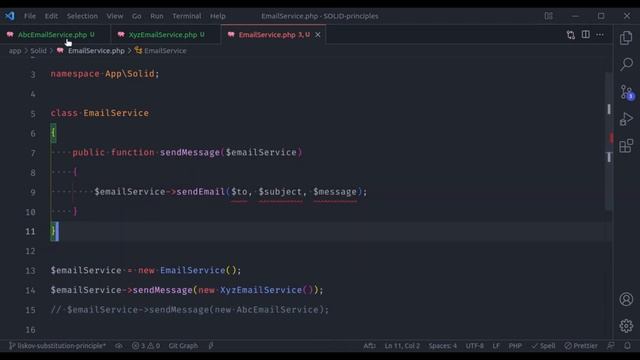Click the Prettier status item
This screenshot has height=360, width=640.
581,346
